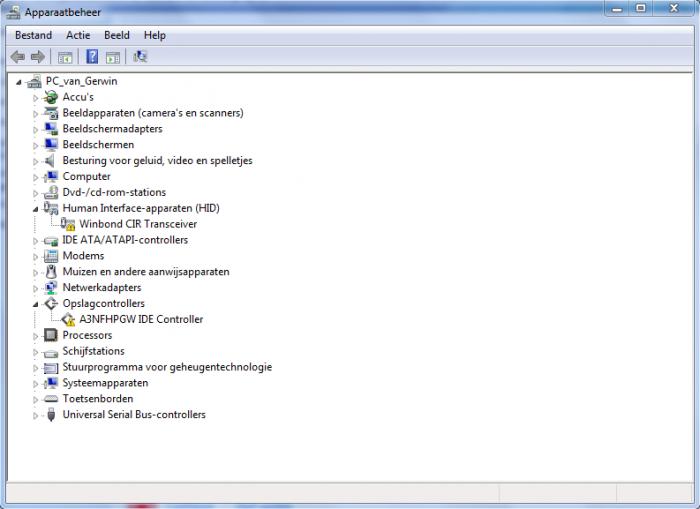Select Winbond CIR Transceiver device
Image resolution: width=700 pixels, height=509 pixels.
point(138,224)
